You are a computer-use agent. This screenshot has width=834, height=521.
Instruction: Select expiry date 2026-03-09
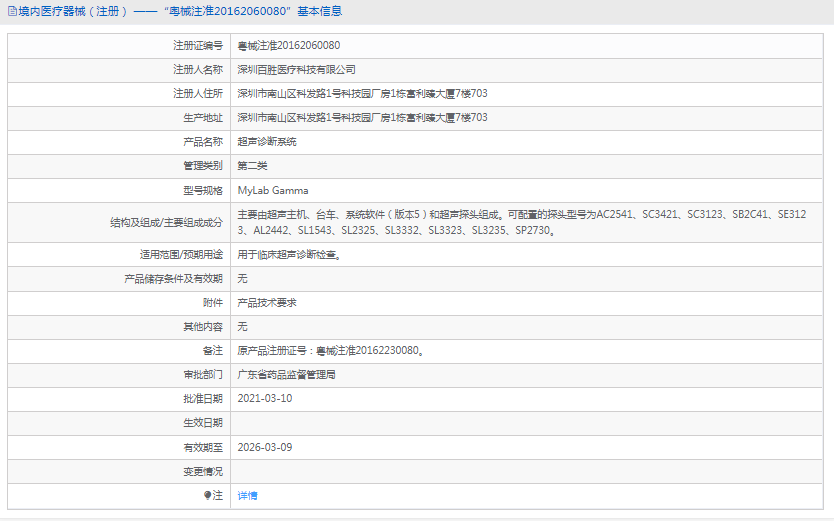265,447
